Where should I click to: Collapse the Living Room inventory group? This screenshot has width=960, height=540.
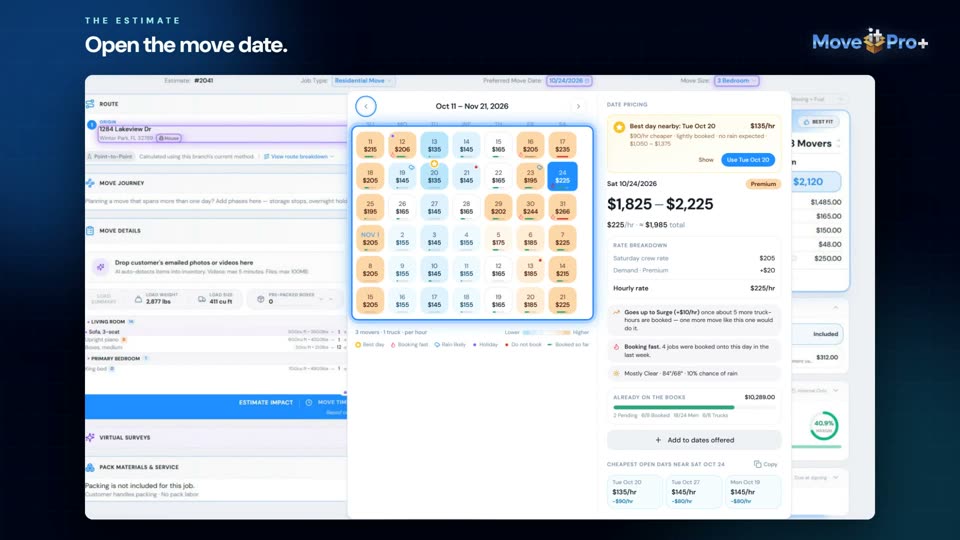tap(111, 321)
